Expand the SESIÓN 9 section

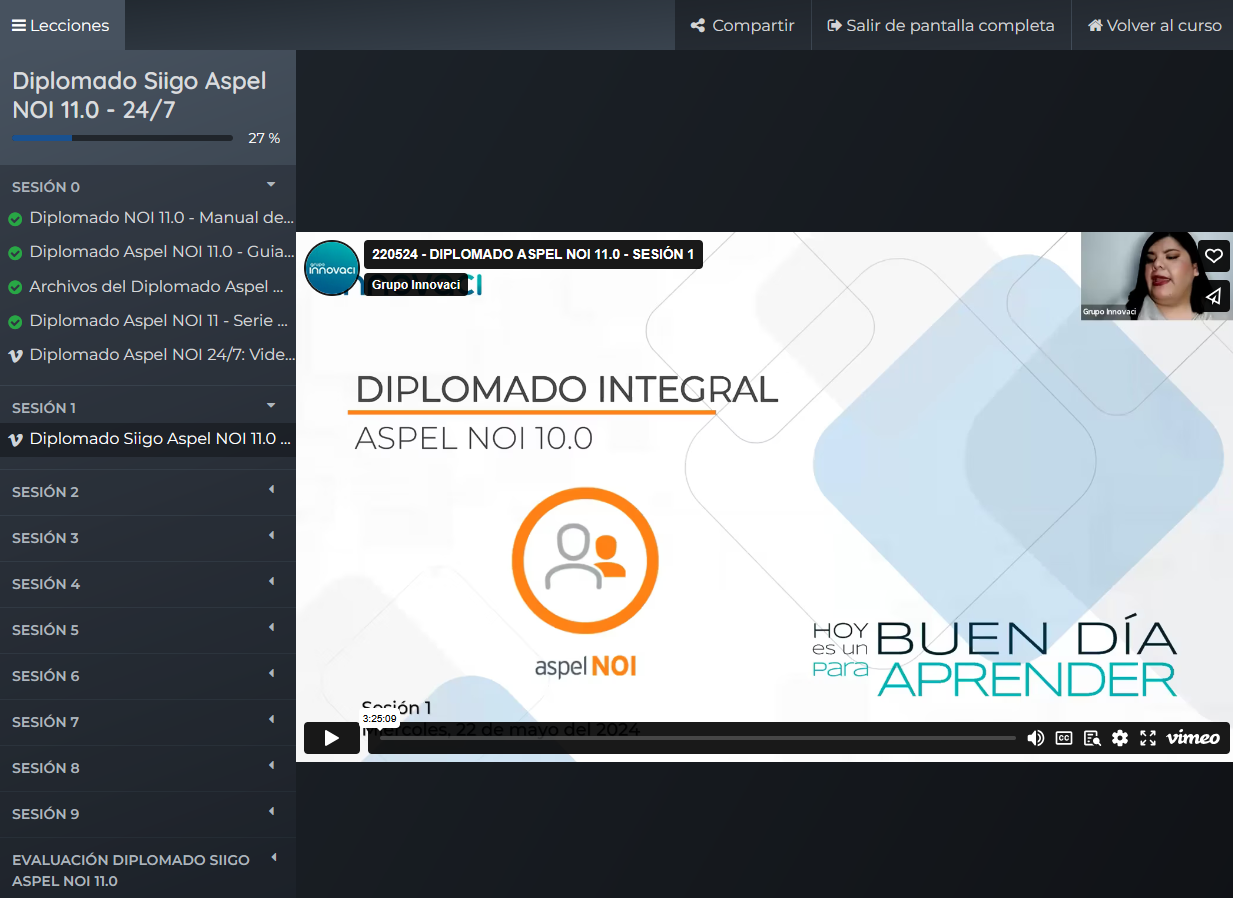click(x=148, y=814)
